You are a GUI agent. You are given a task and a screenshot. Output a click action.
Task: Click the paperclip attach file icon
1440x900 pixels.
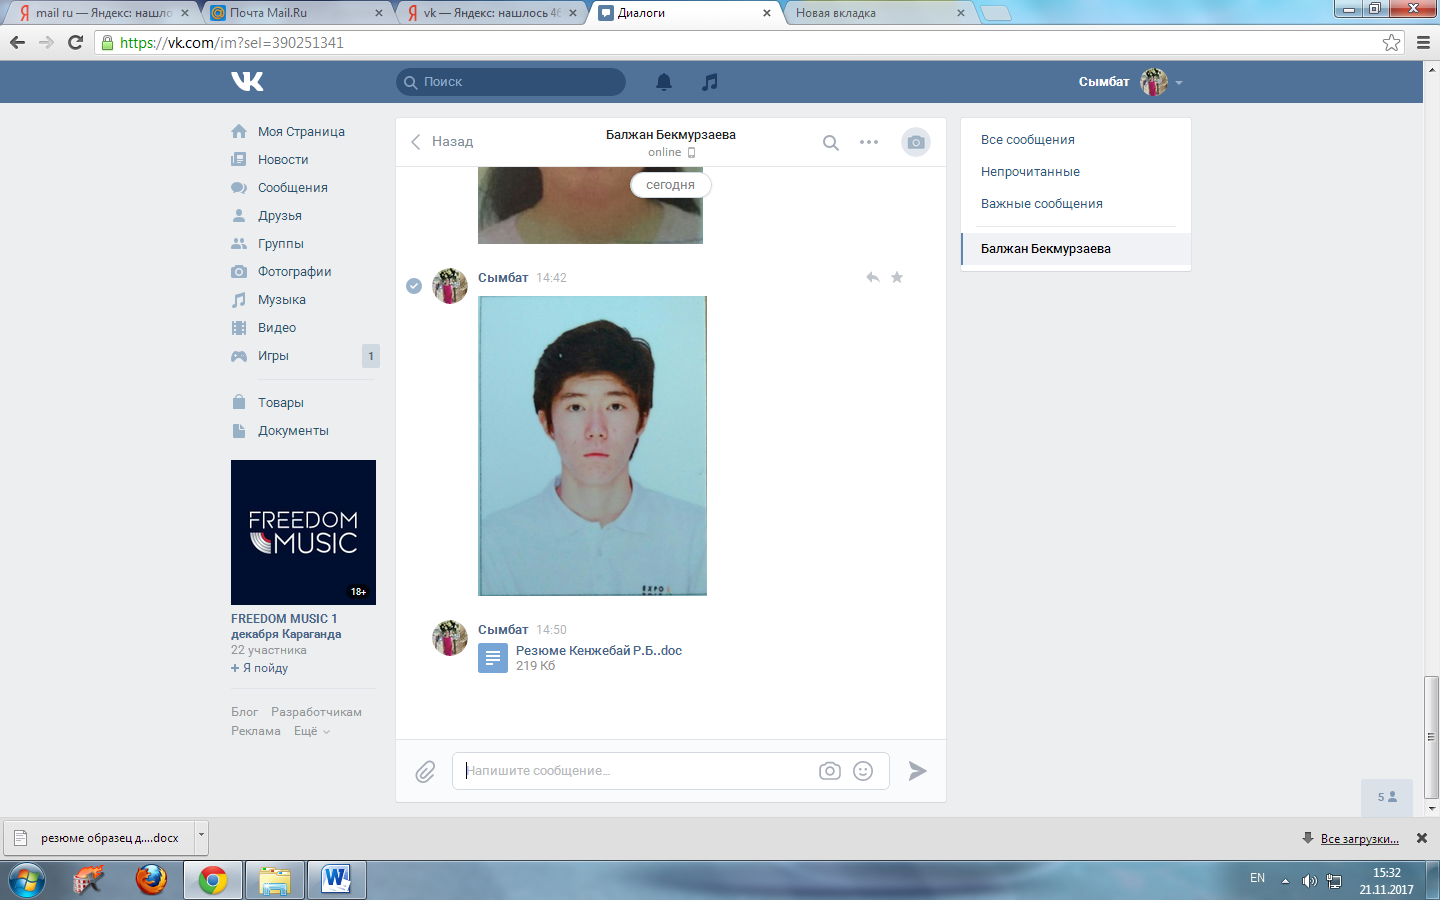tap(425, 771)
